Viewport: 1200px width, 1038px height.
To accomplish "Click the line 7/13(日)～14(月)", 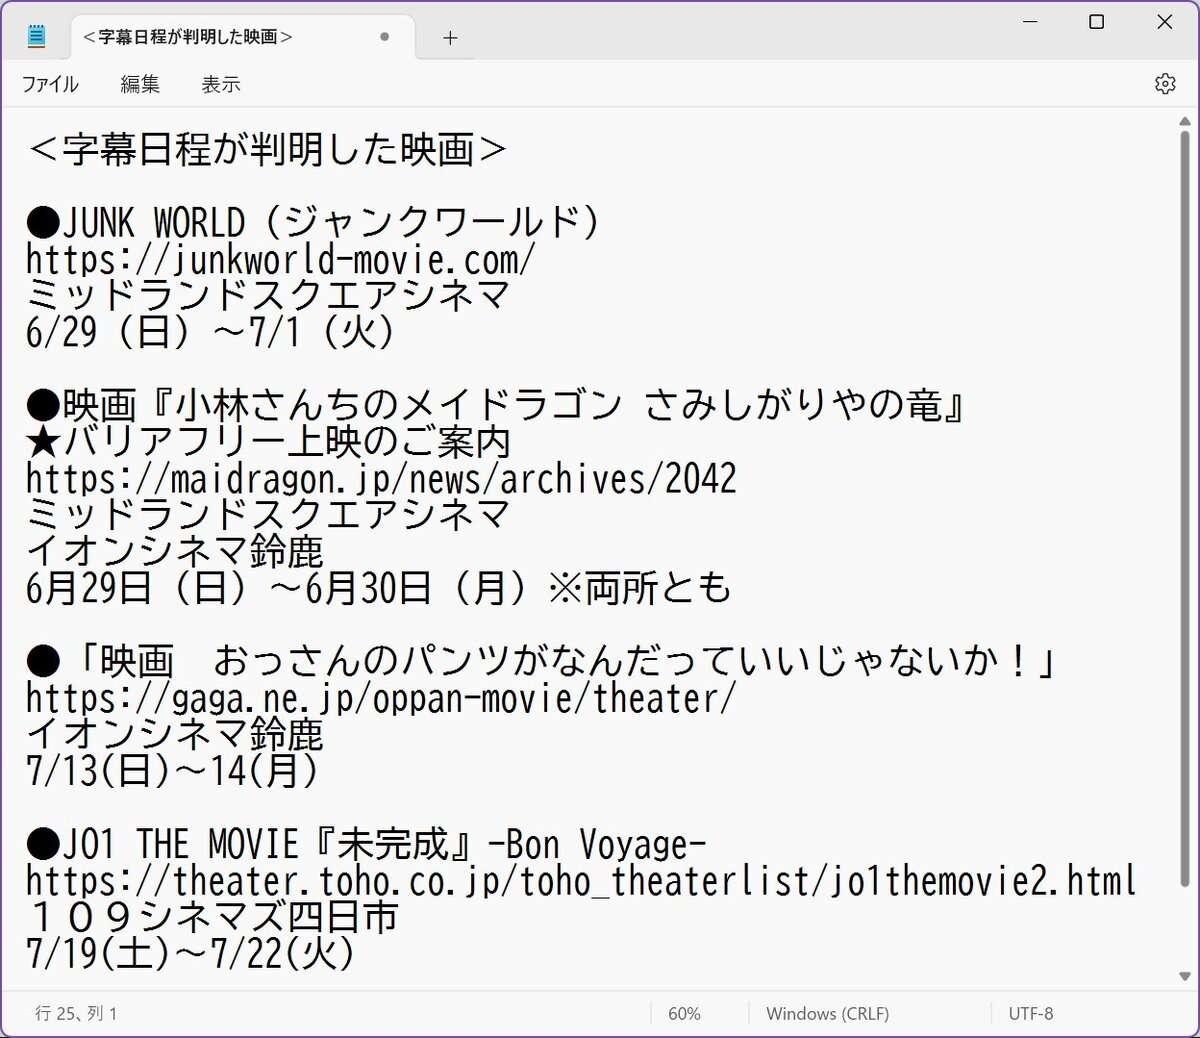I will click(173, 771).
